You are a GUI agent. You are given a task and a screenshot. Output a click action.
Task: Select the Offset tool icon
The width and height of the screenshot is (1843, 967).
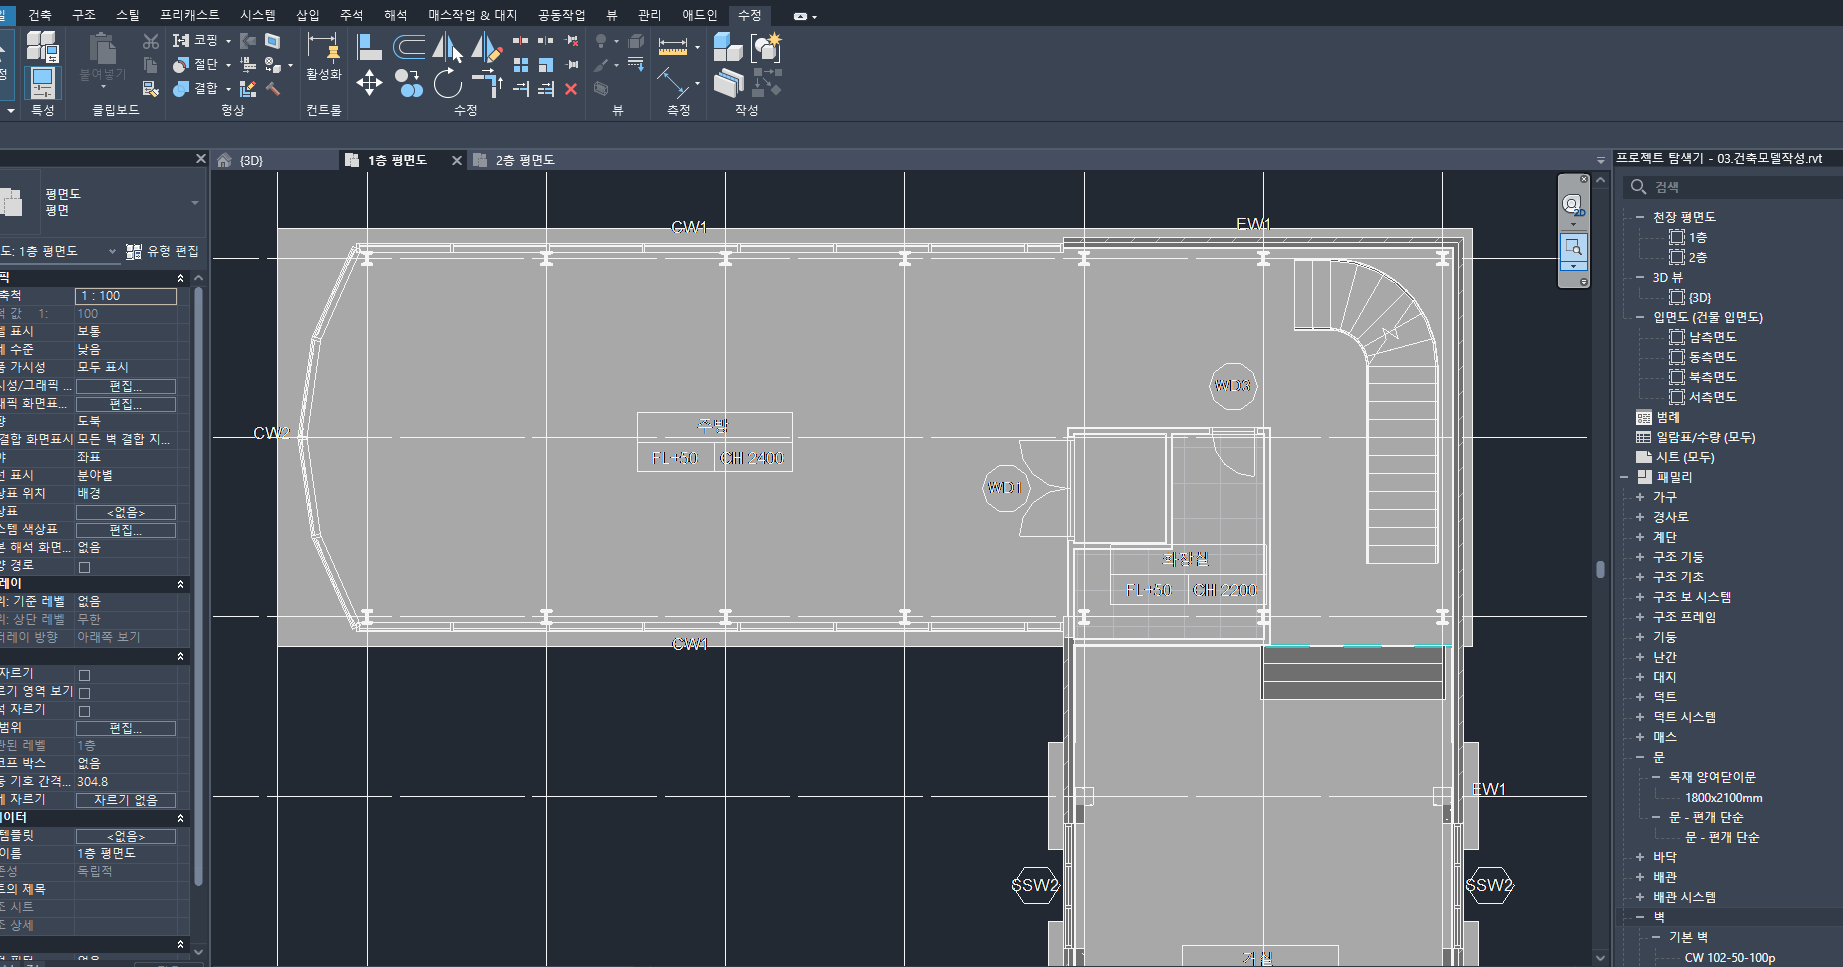[x=408, y=46]
